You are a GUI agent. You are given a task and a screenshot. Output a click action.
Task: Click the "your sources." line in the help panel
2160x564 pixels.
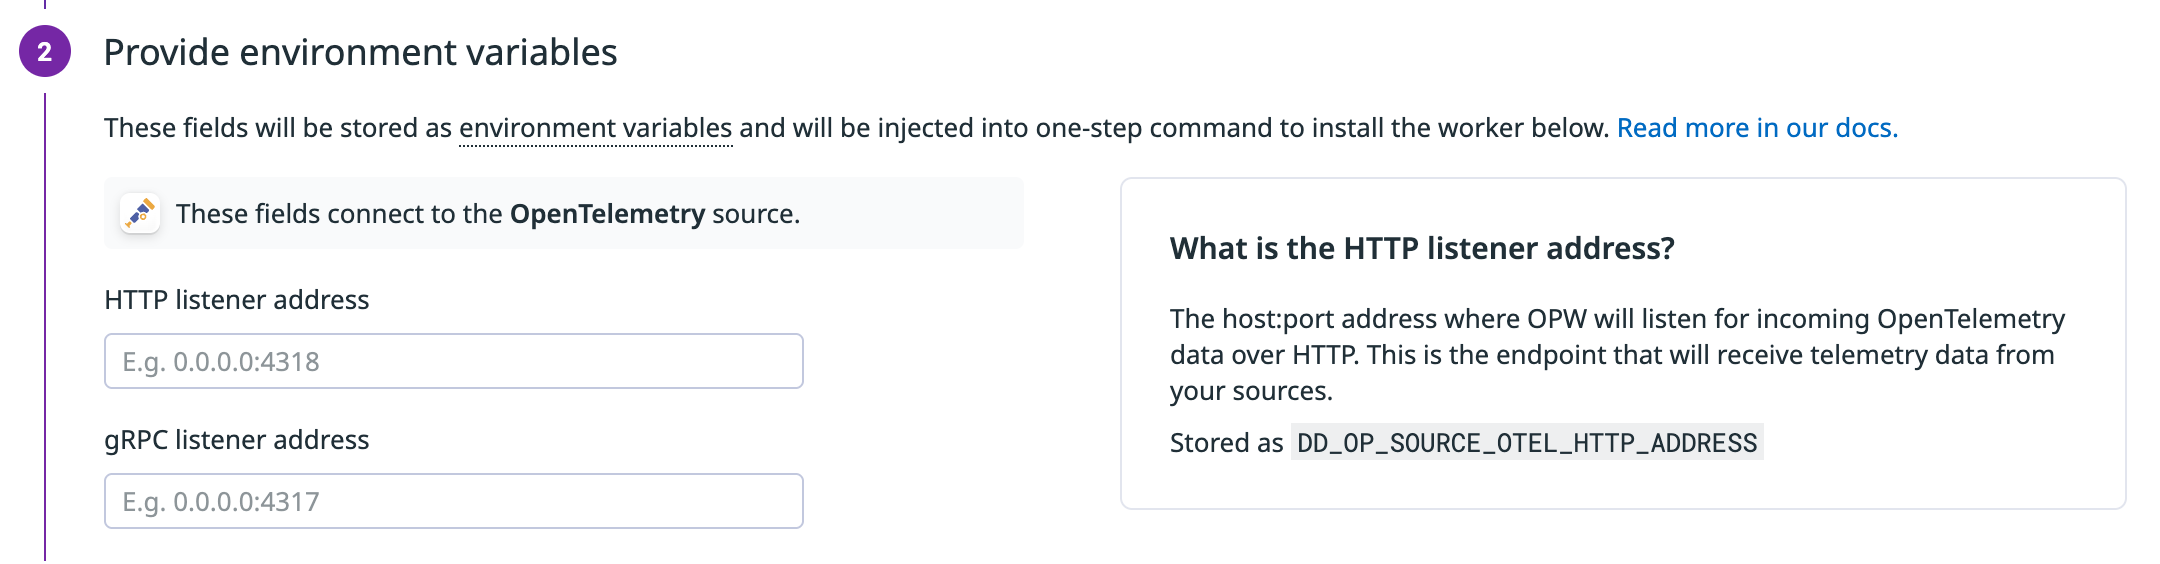click(x=1251, y=391)
